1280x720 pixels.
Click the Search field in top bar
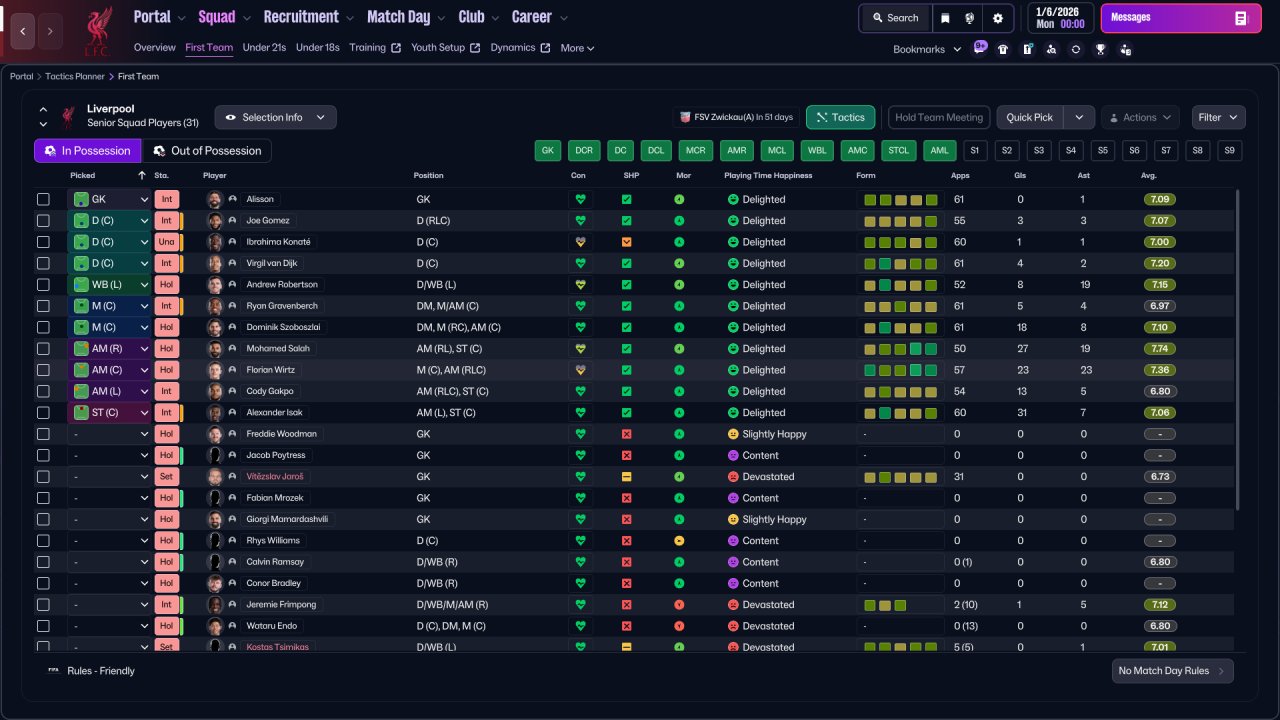pyautogui.click(x=895, y=18)
